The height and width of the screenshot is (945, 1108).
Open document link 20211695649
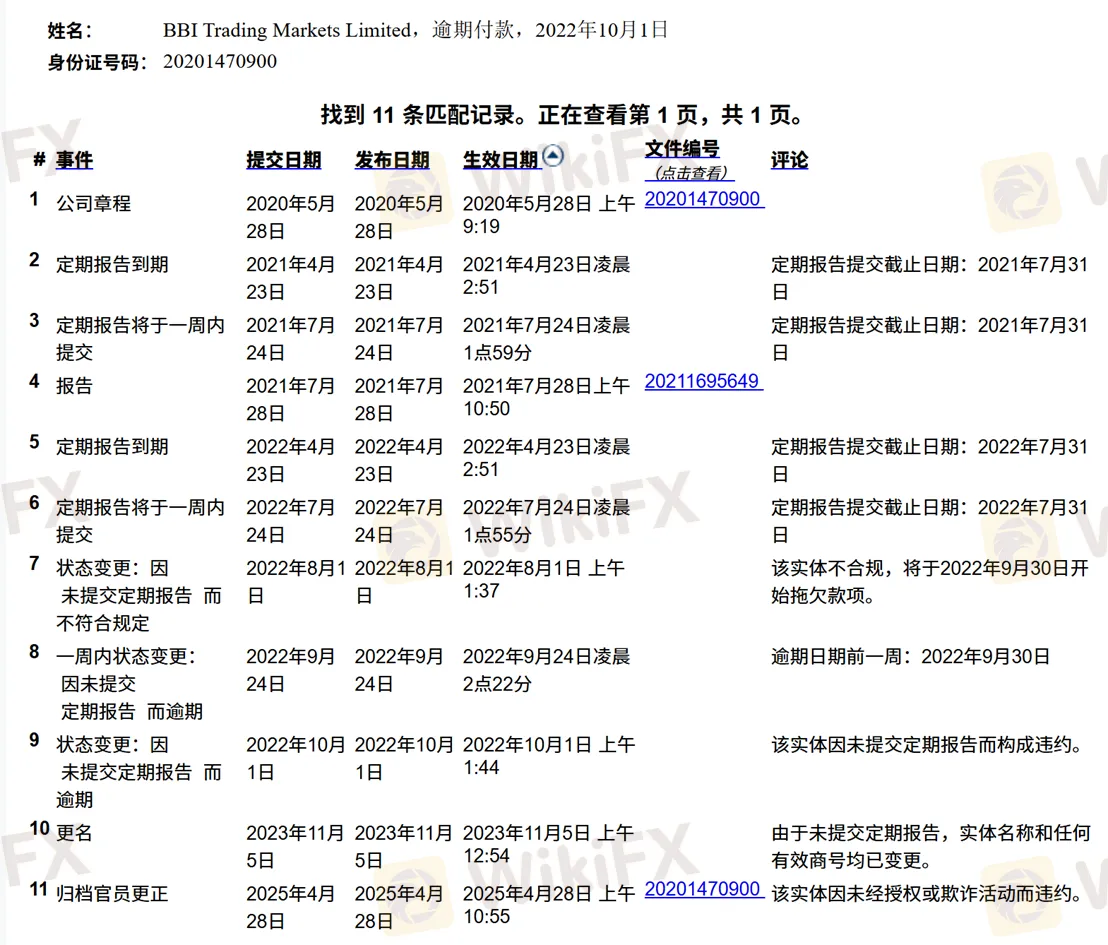[x=703, y=382]
